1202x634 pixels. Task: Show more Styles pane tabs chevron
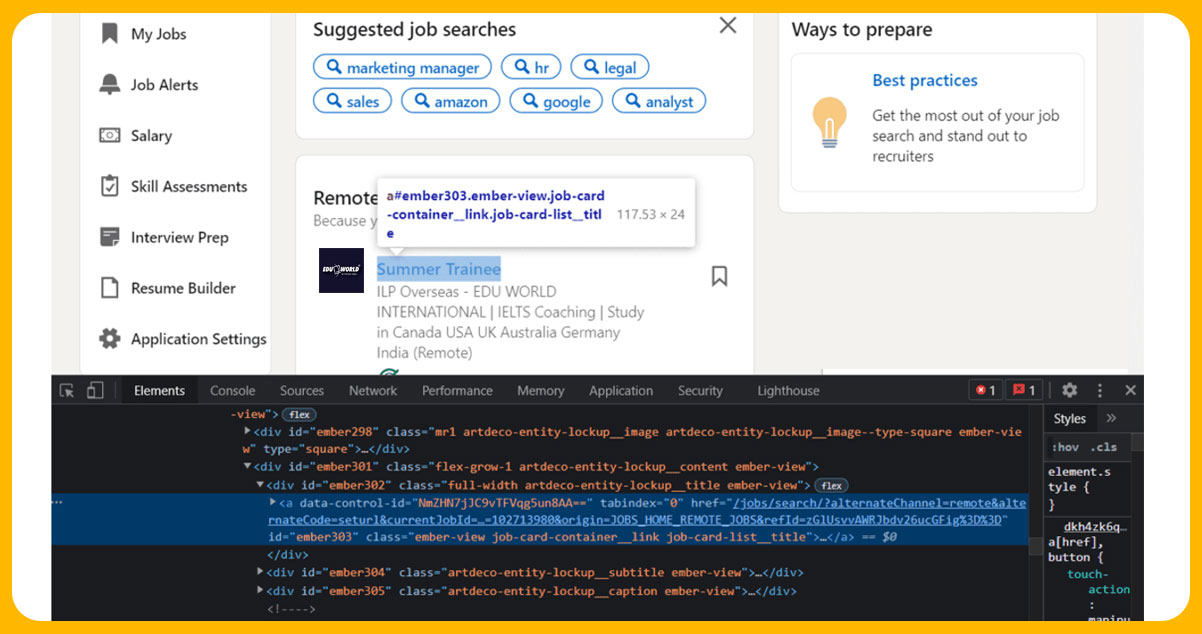(1111, 419)
